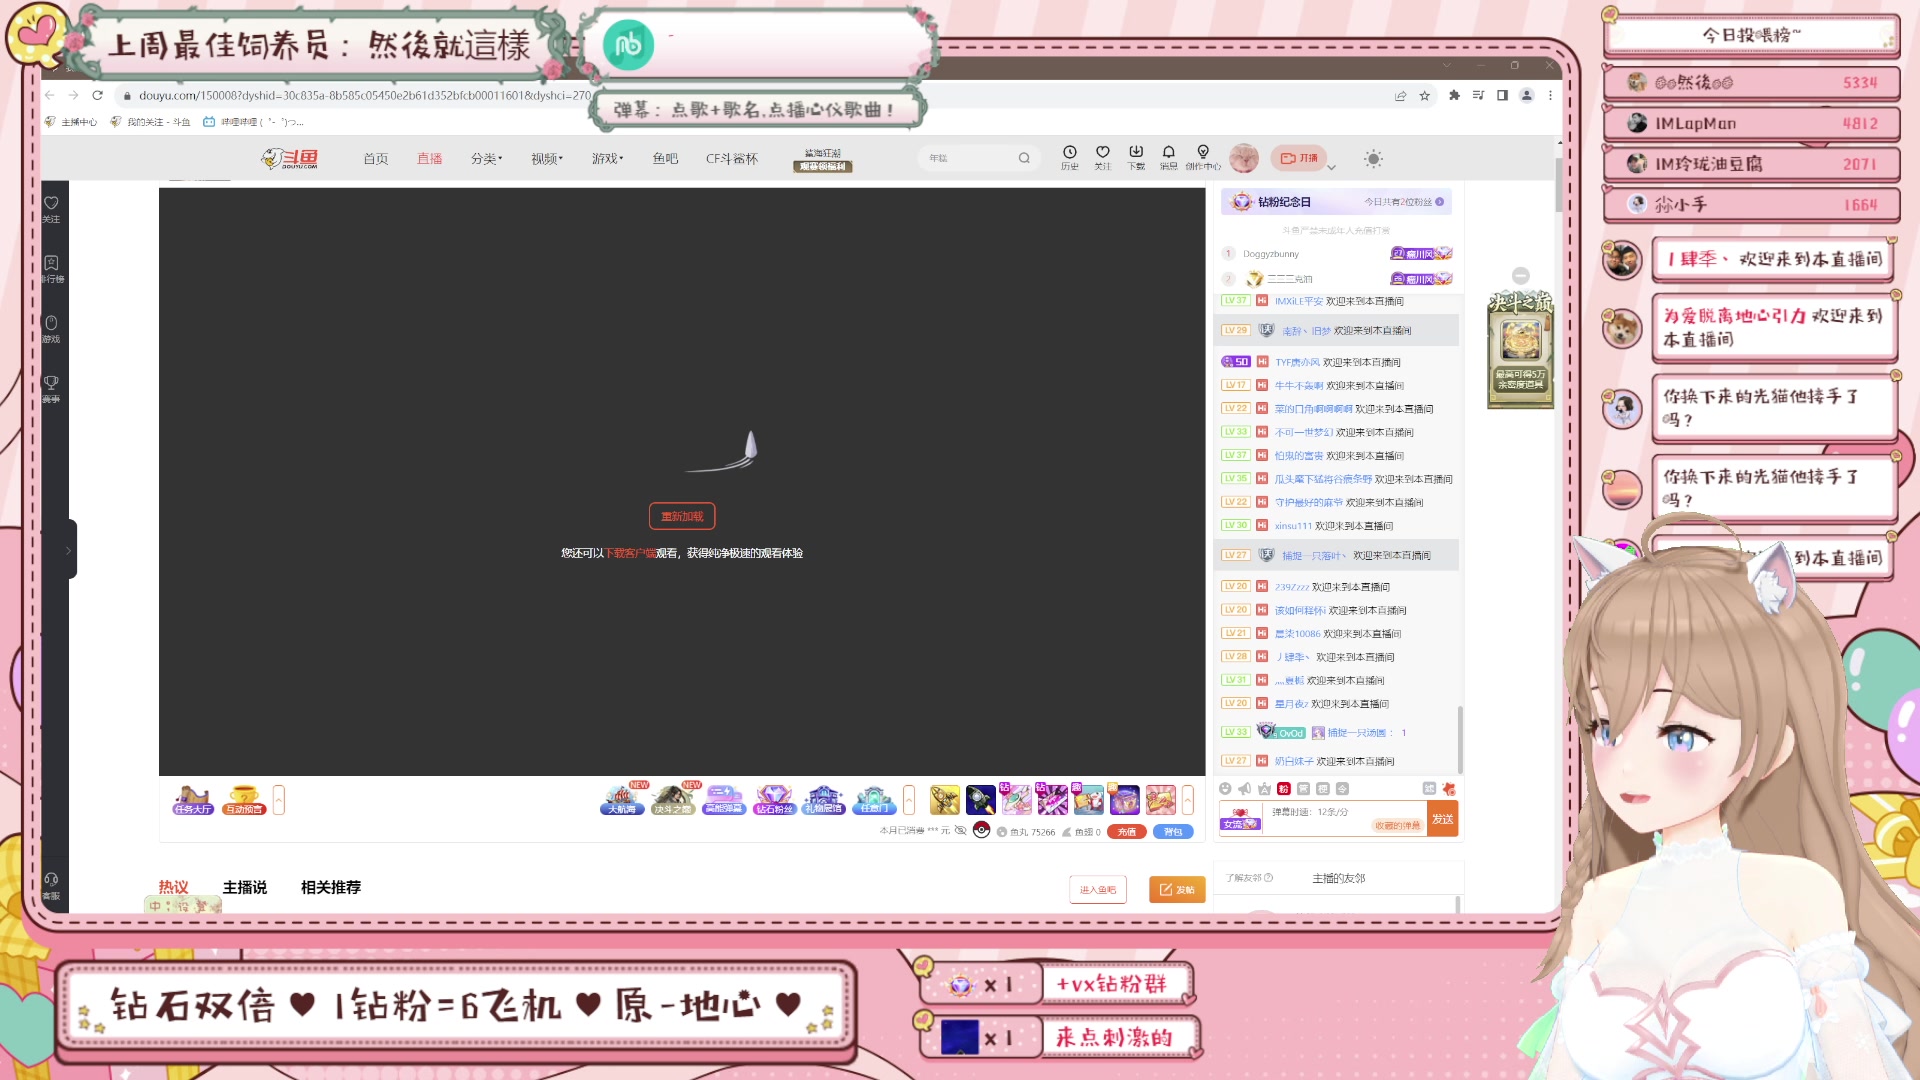Toggle the red 粉 fan danmaku badge
The width and height of the screenshot is (1920, 1080).
[x=1284, y=789]
